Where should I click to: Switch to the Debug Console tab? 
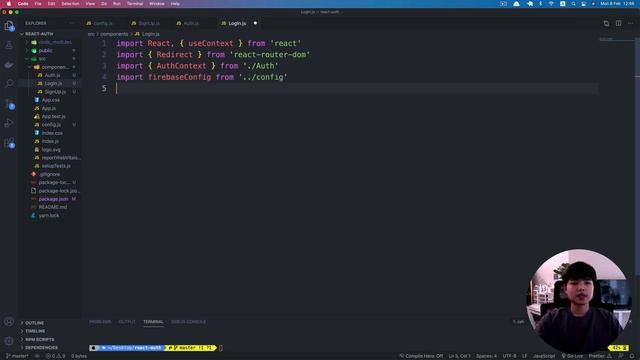point(188,322)
